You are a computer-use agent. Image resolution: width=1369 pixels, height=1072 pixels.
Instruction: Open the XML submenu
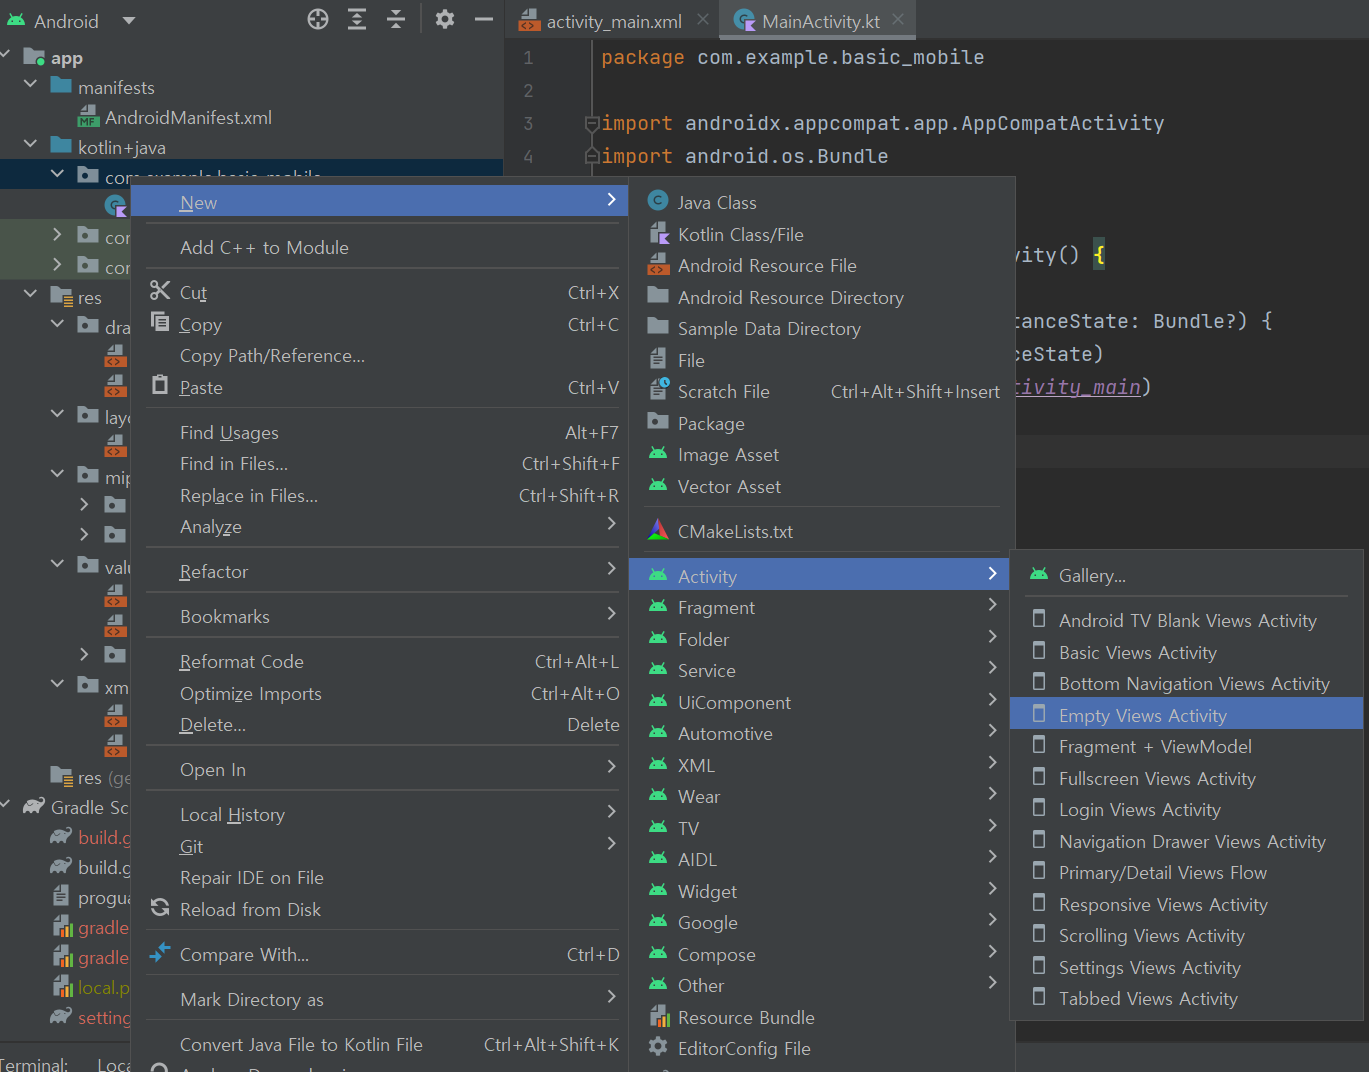[819, 765]
